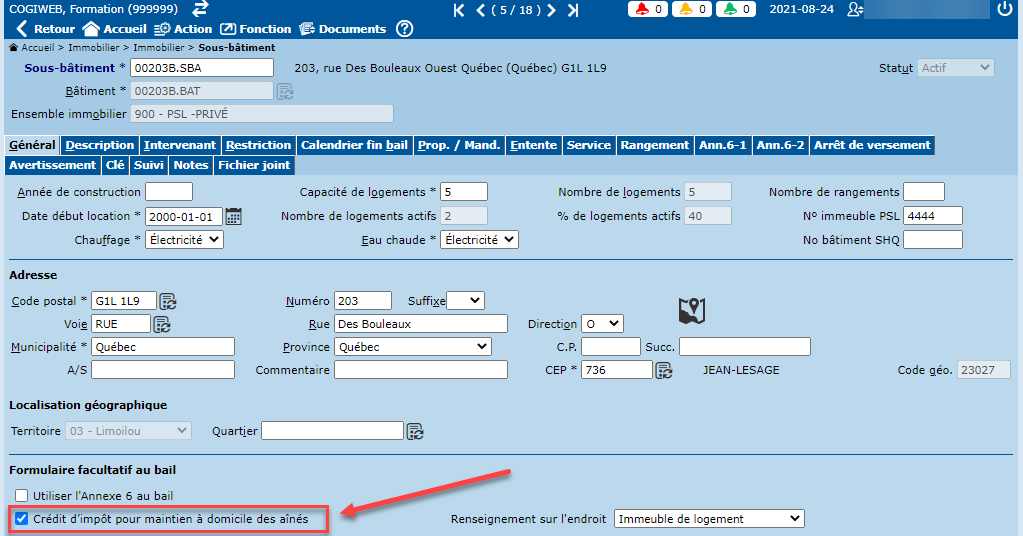Jump to the first record arrow
Screen dimensions: 1023x536
[x=459, y=10]
